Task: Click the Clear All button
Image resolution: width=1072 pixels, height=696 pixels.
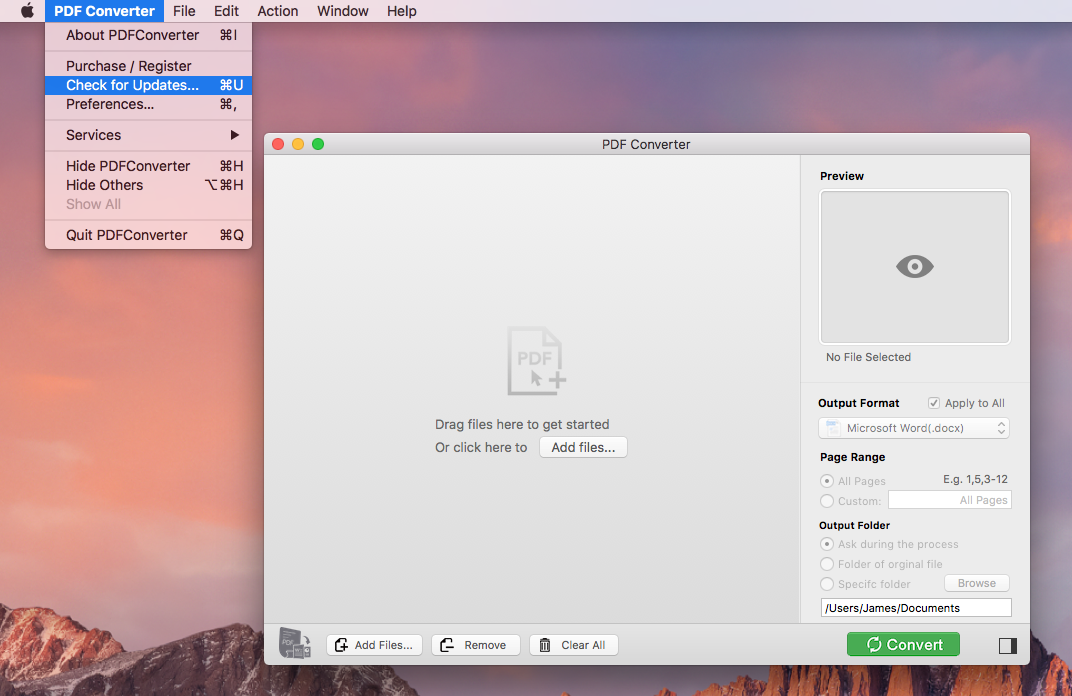Action: click(574, 645)
